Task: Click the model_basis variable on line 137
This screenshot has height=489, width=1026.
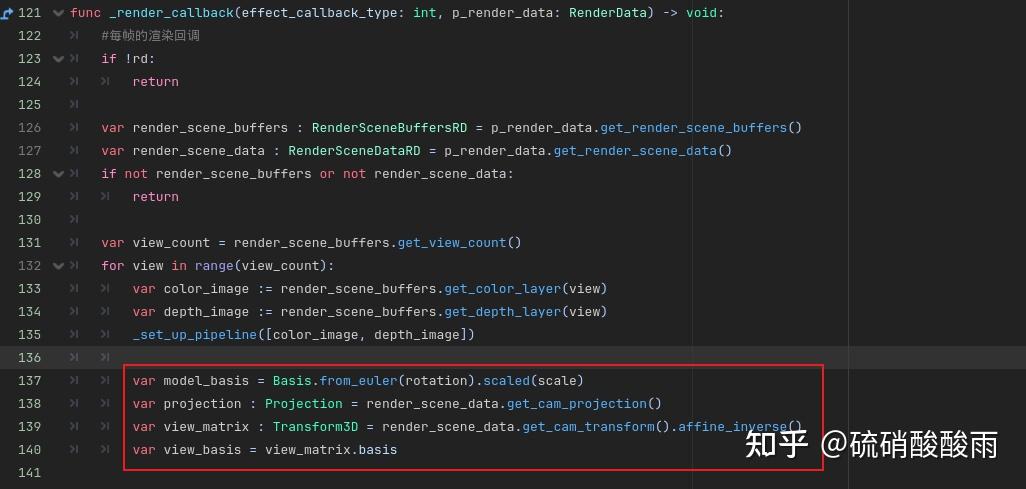Action: click(x=206, y=380)
